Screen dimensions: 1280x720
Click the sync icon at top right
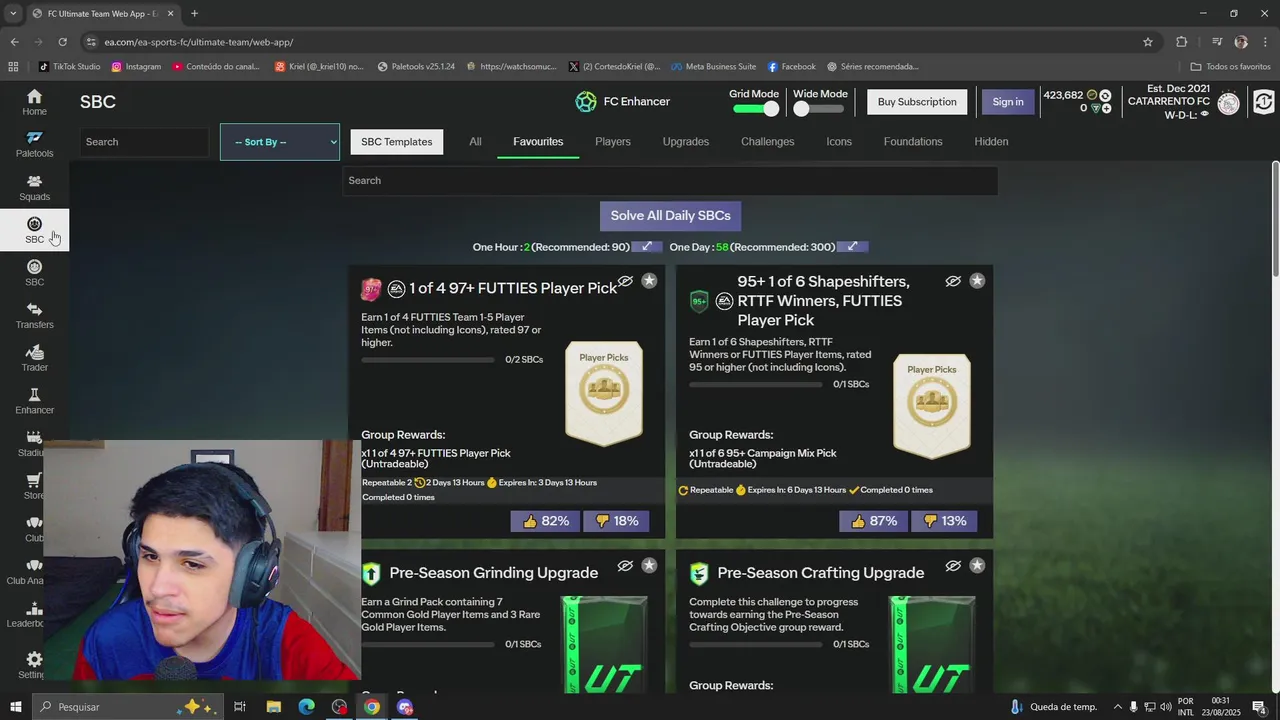[1264, 102]
